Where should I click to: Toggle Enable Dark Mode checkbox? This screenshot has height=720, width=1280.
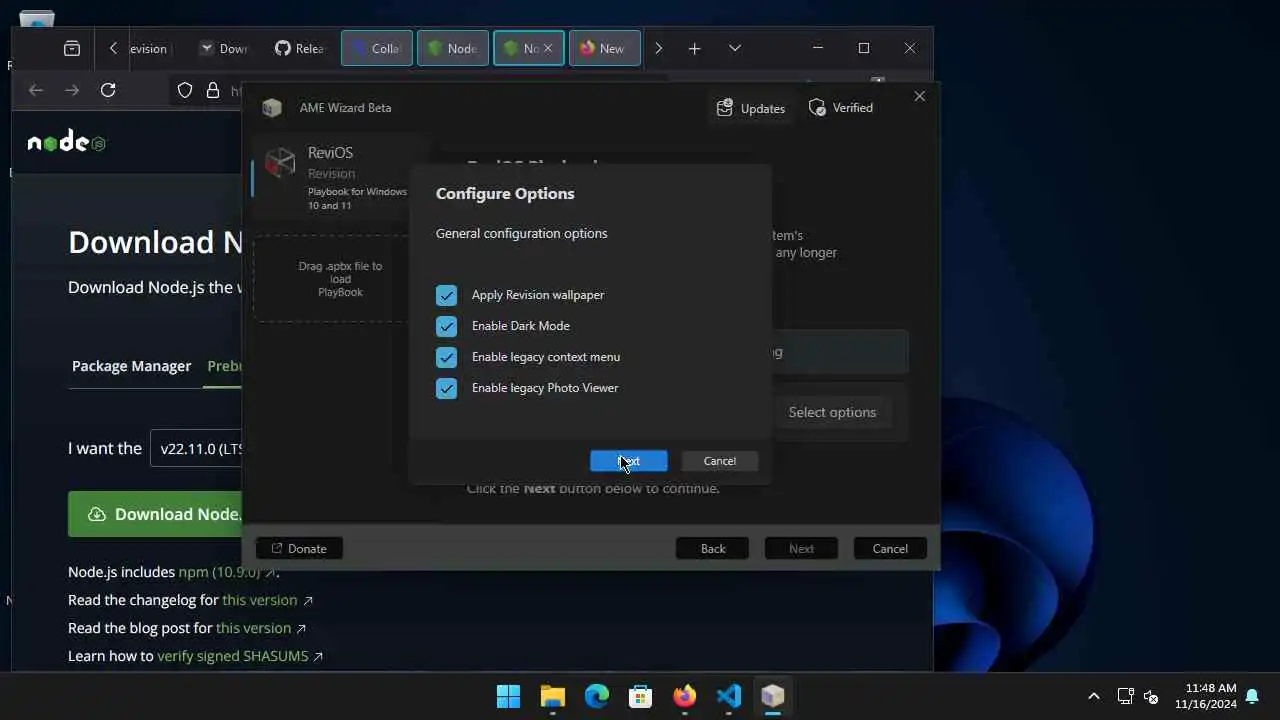[446, 326]
